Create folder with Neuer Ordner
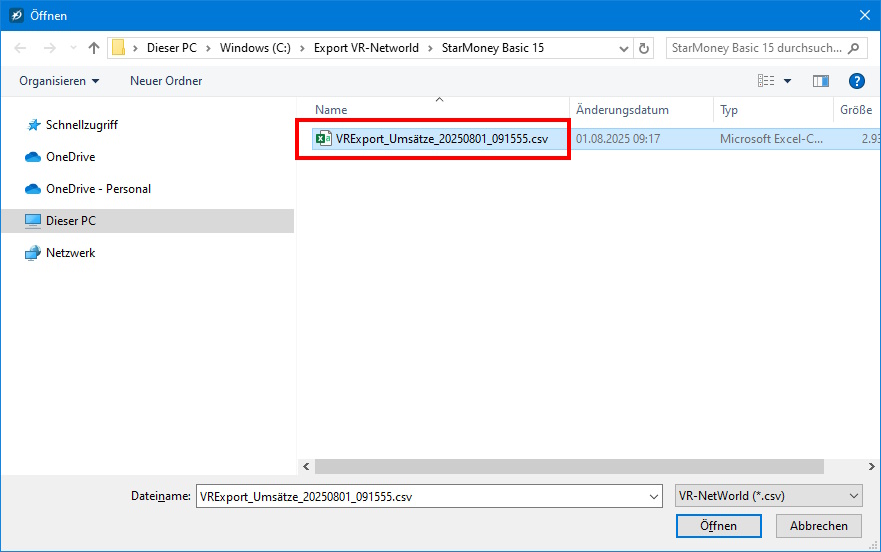 [x=166, y=81]
